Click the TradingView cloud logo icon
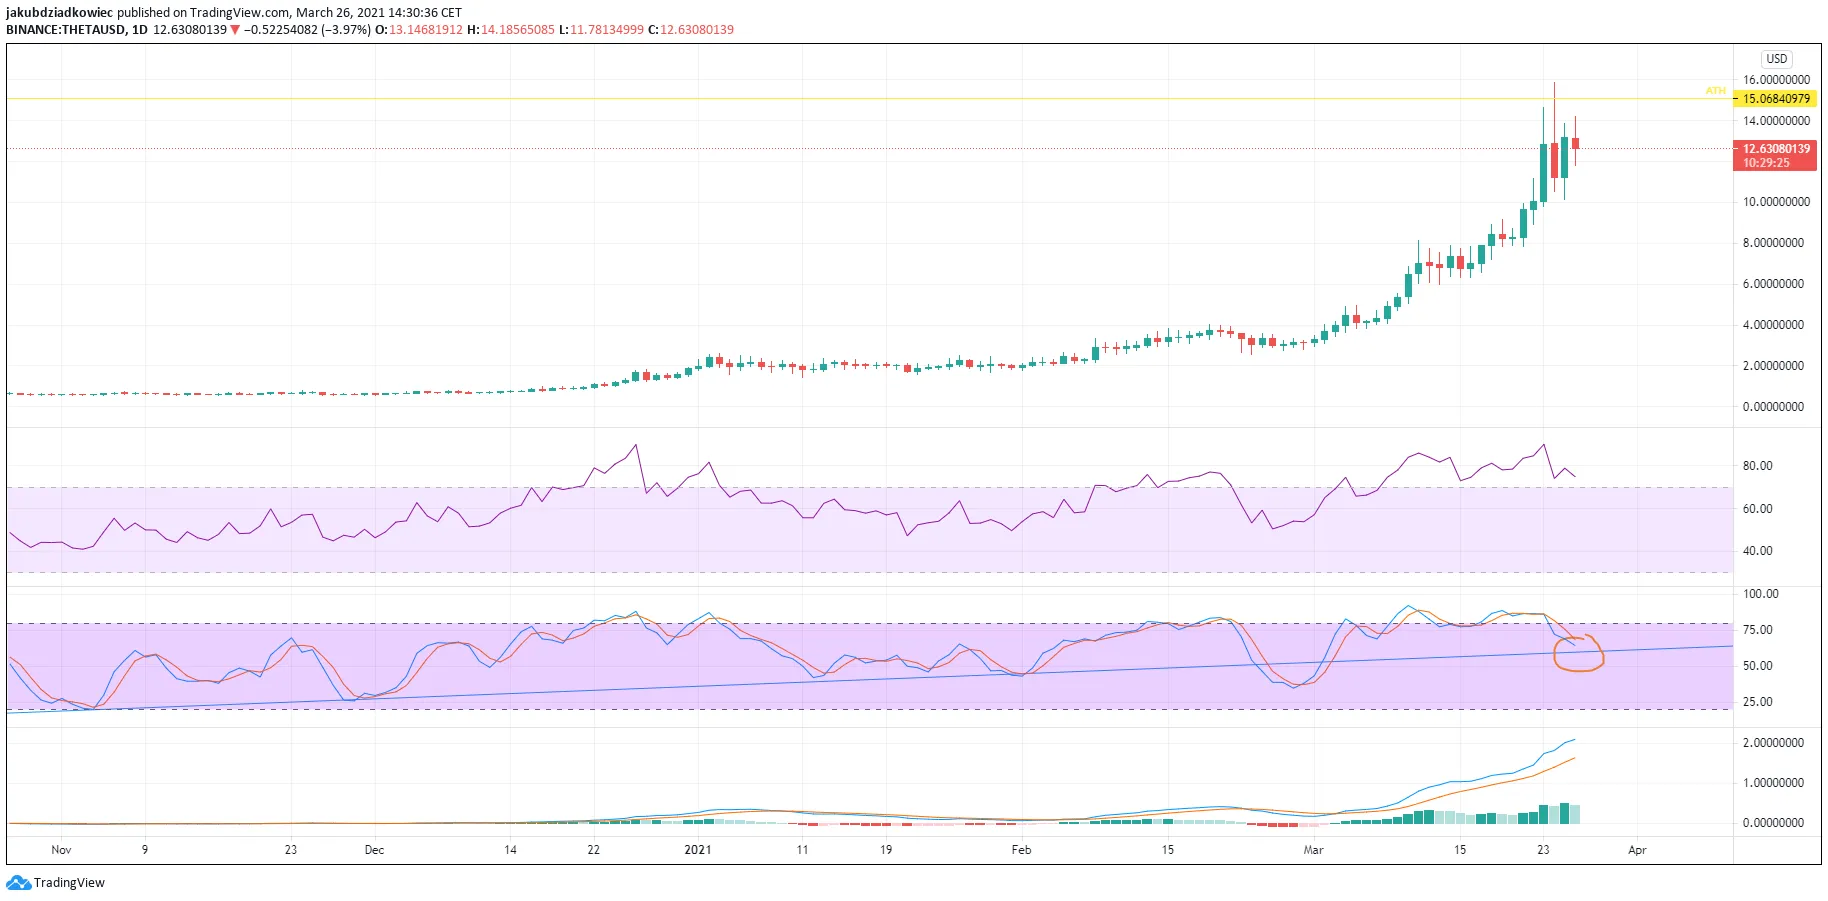 point(19,883)
